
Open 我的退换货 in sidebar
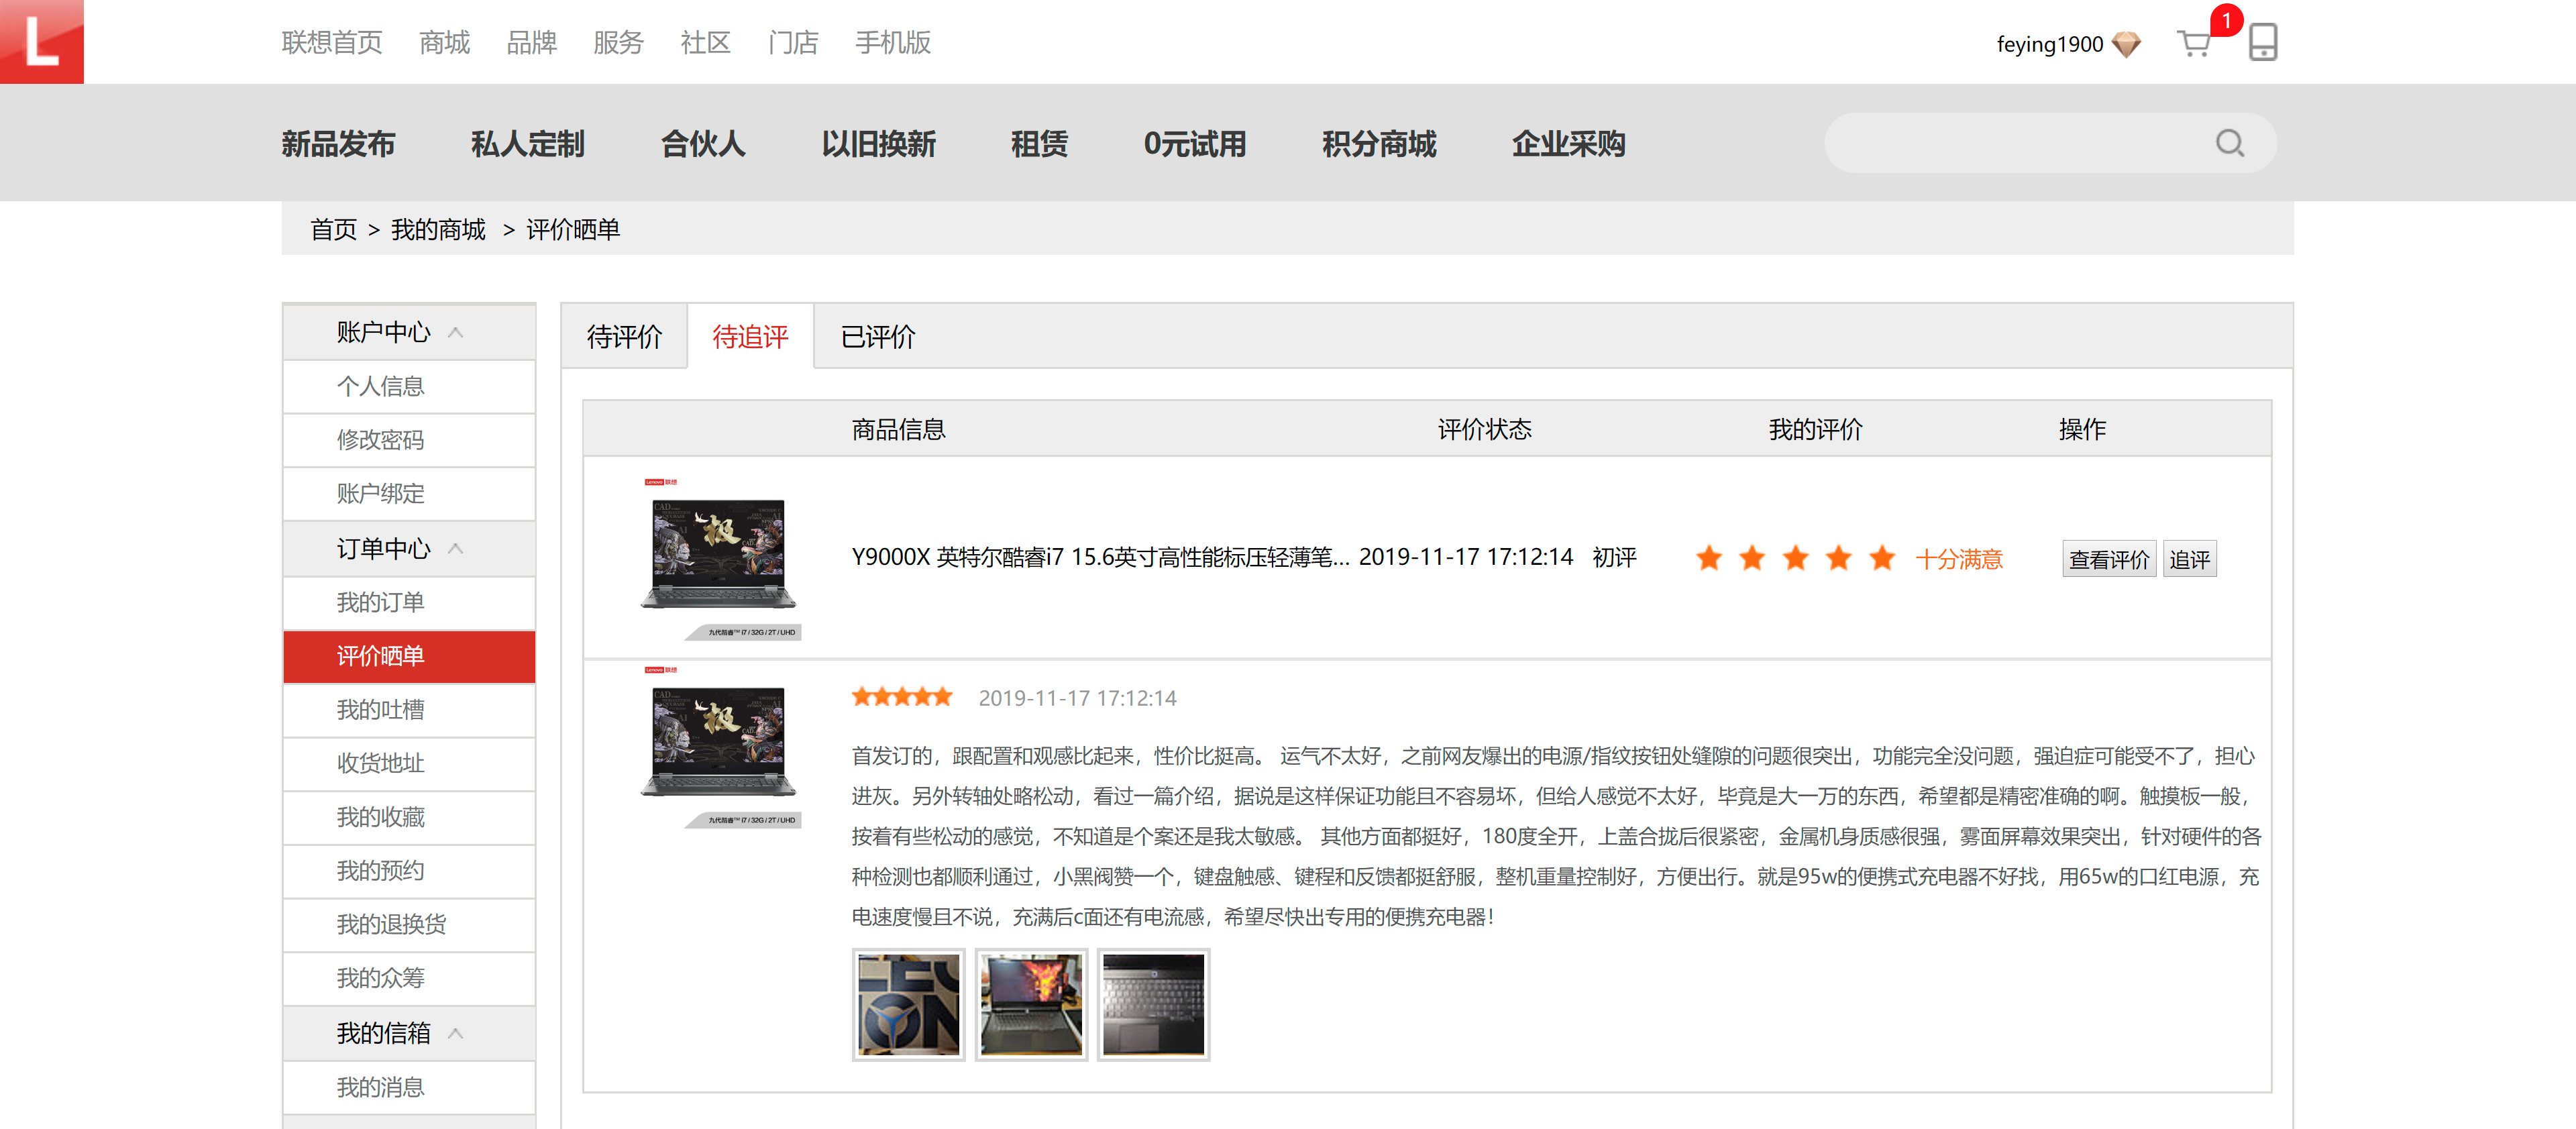click(409, 924)
